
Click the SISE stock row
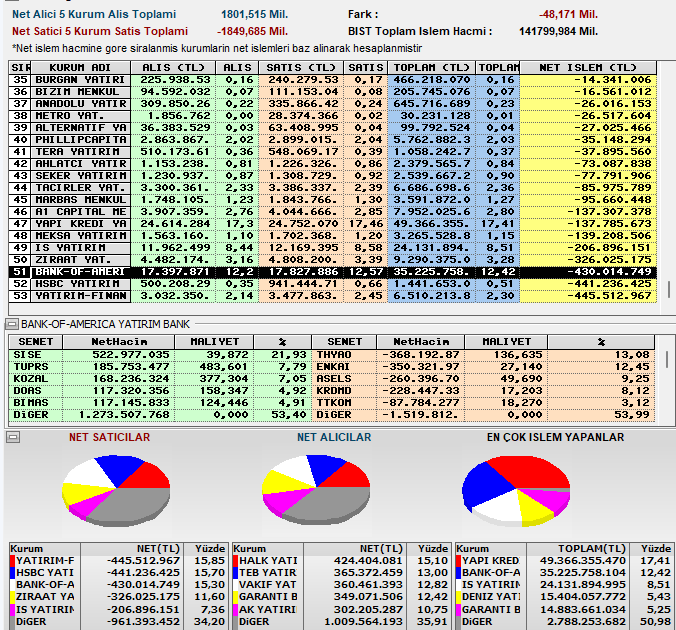[160, 355]
